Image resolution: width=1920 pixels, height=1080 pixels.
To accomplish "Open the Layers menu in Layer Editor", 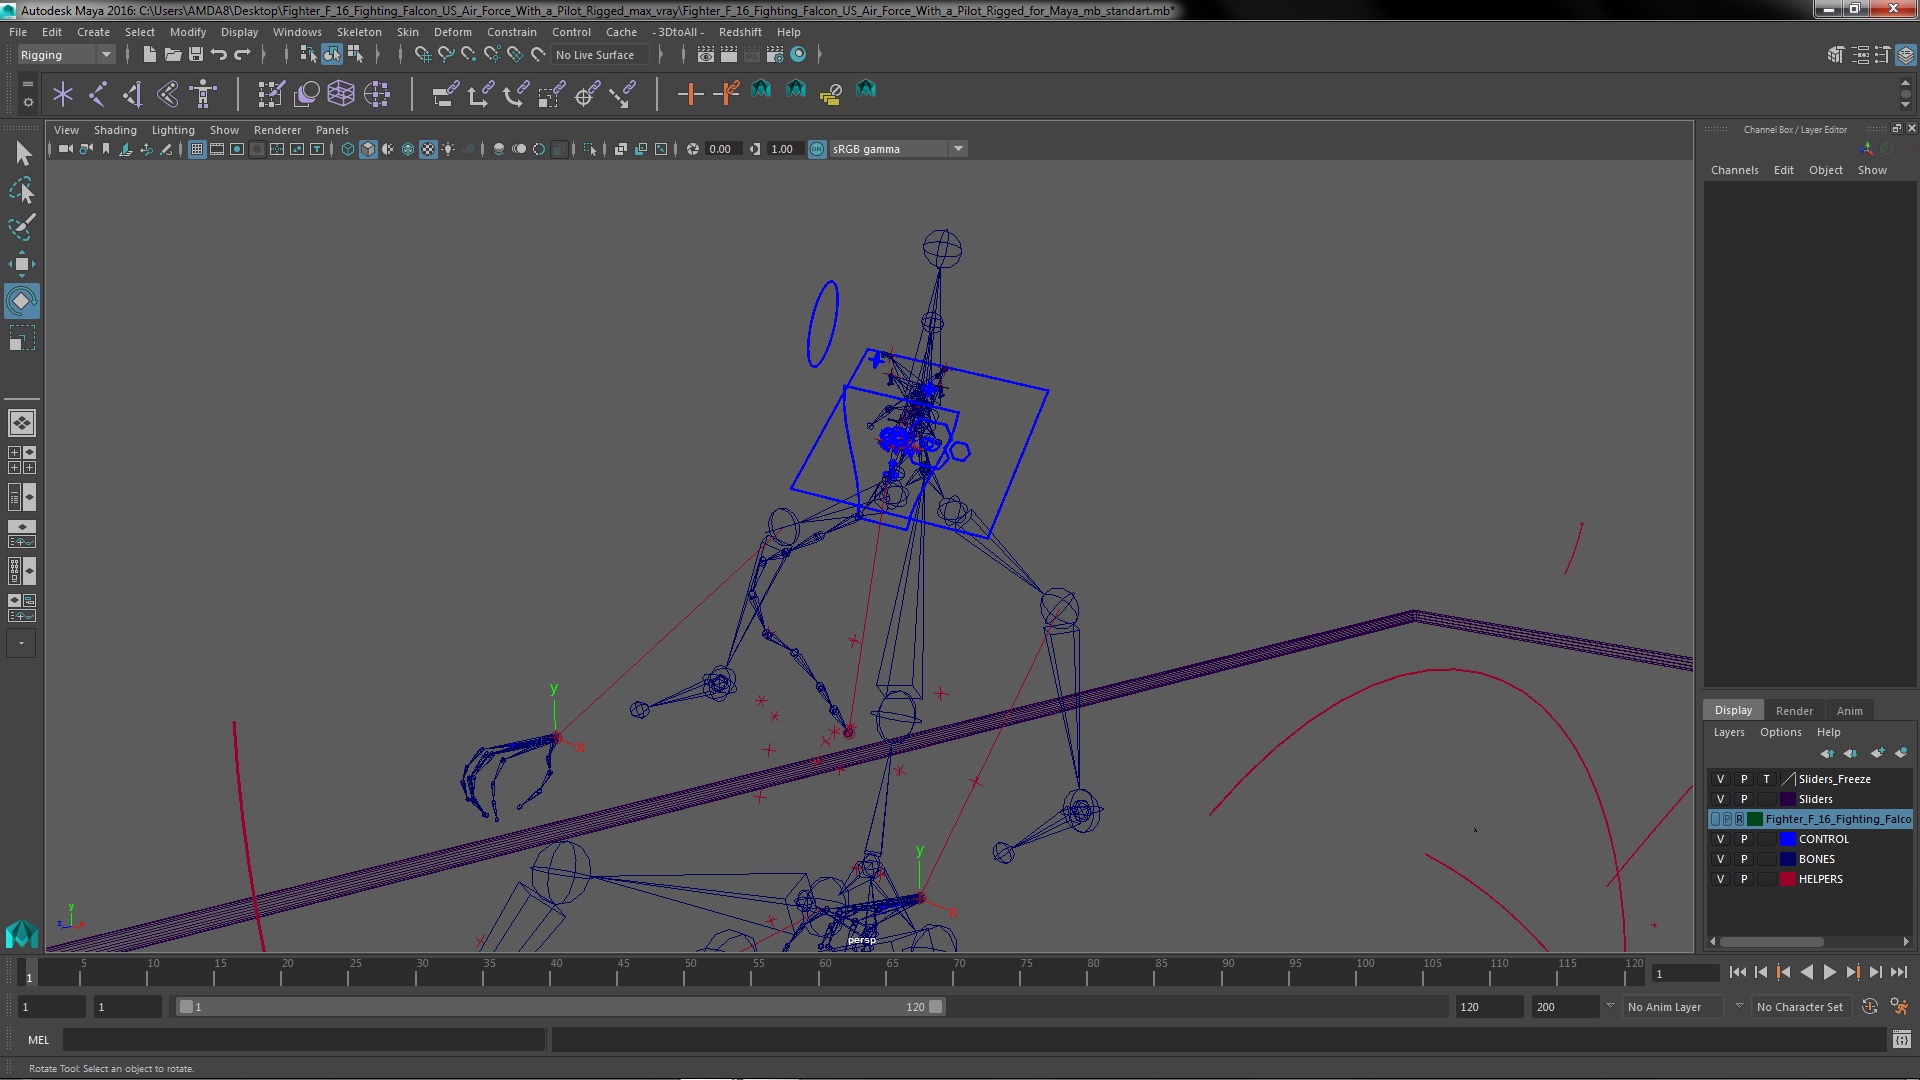I will point(1728,732).
